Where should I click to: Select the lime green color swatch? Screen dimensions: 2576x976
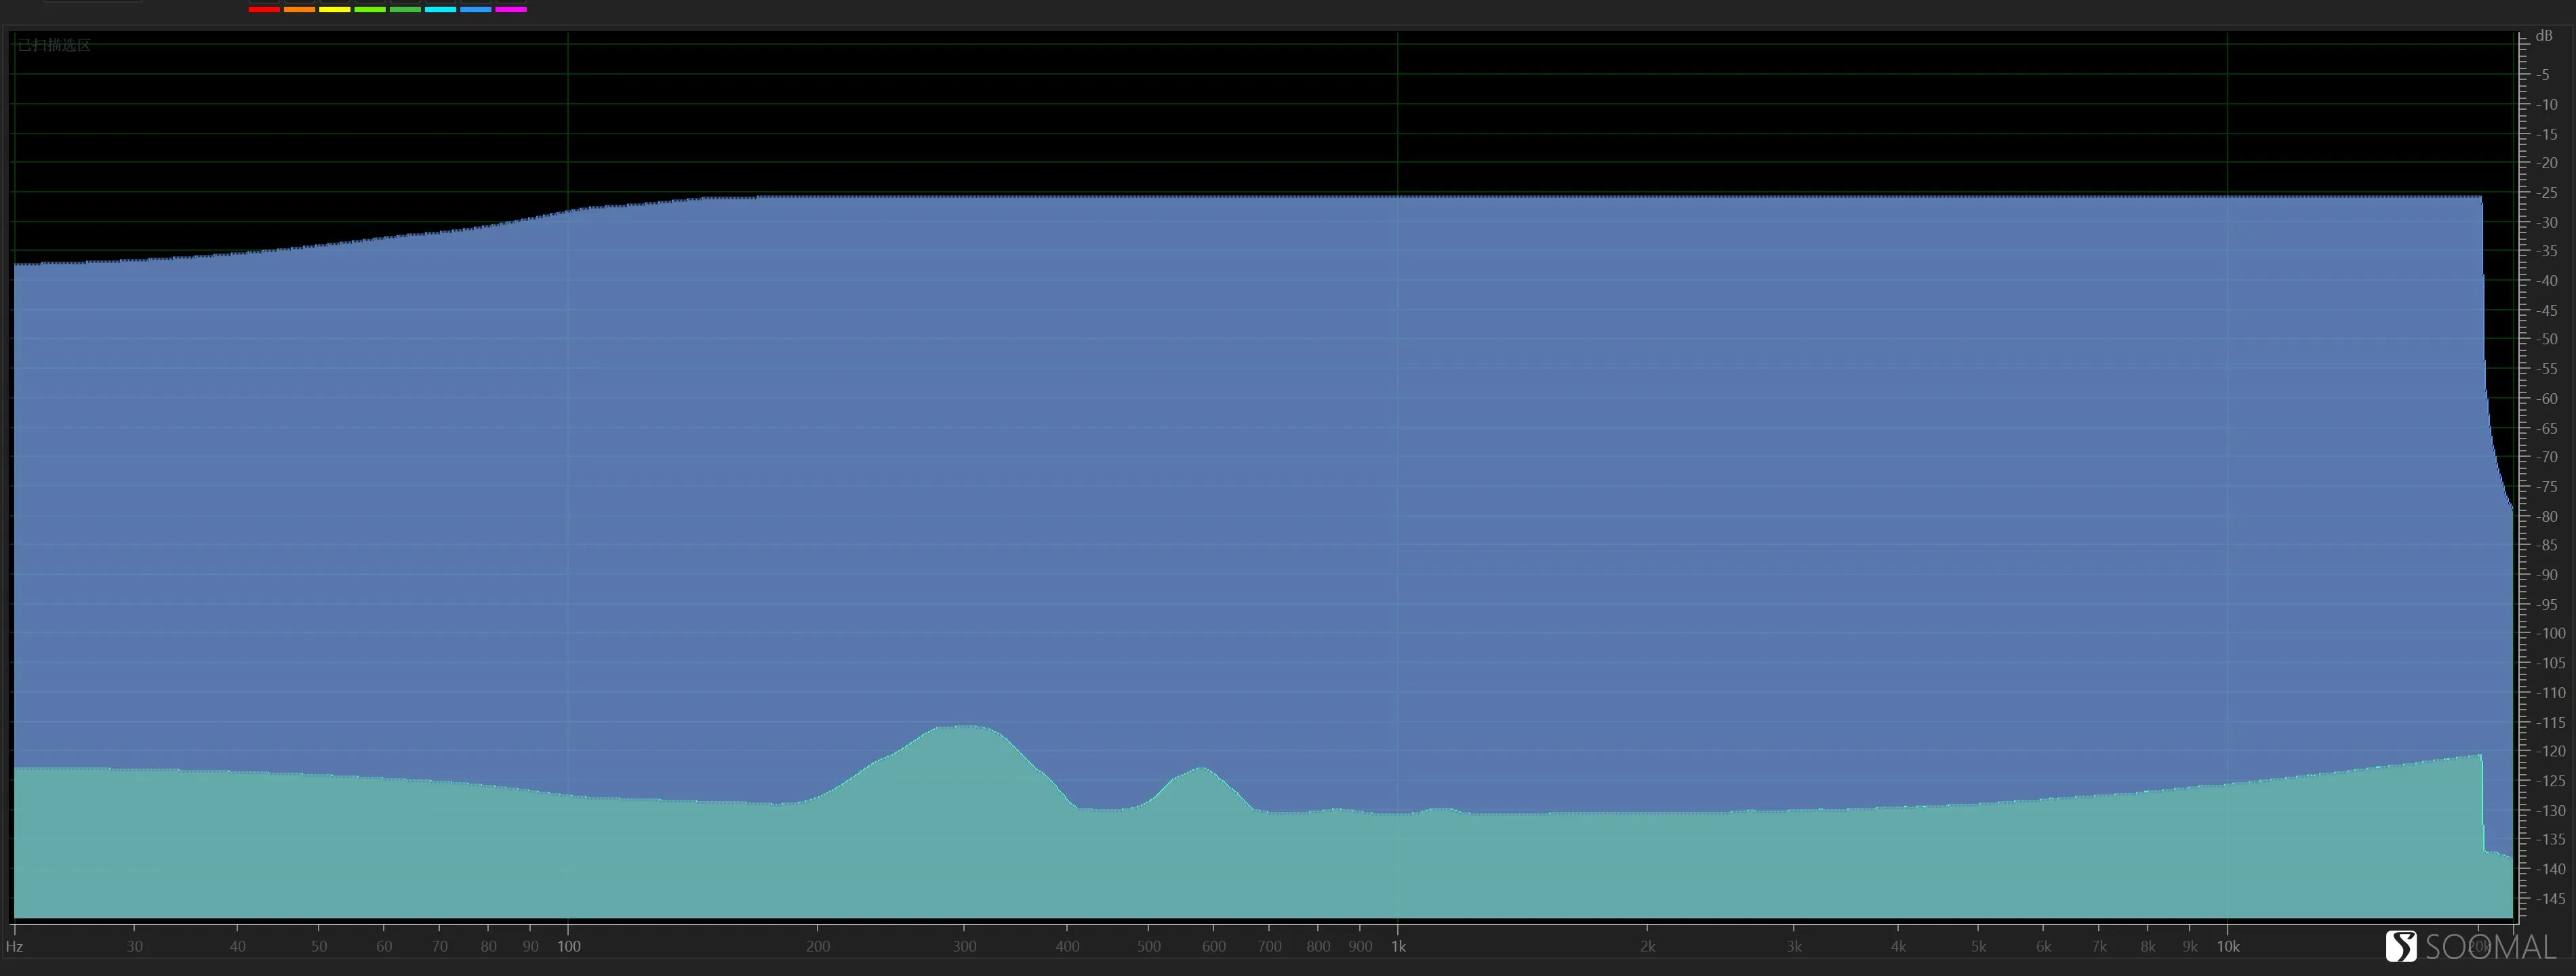[x=370, y=9]
